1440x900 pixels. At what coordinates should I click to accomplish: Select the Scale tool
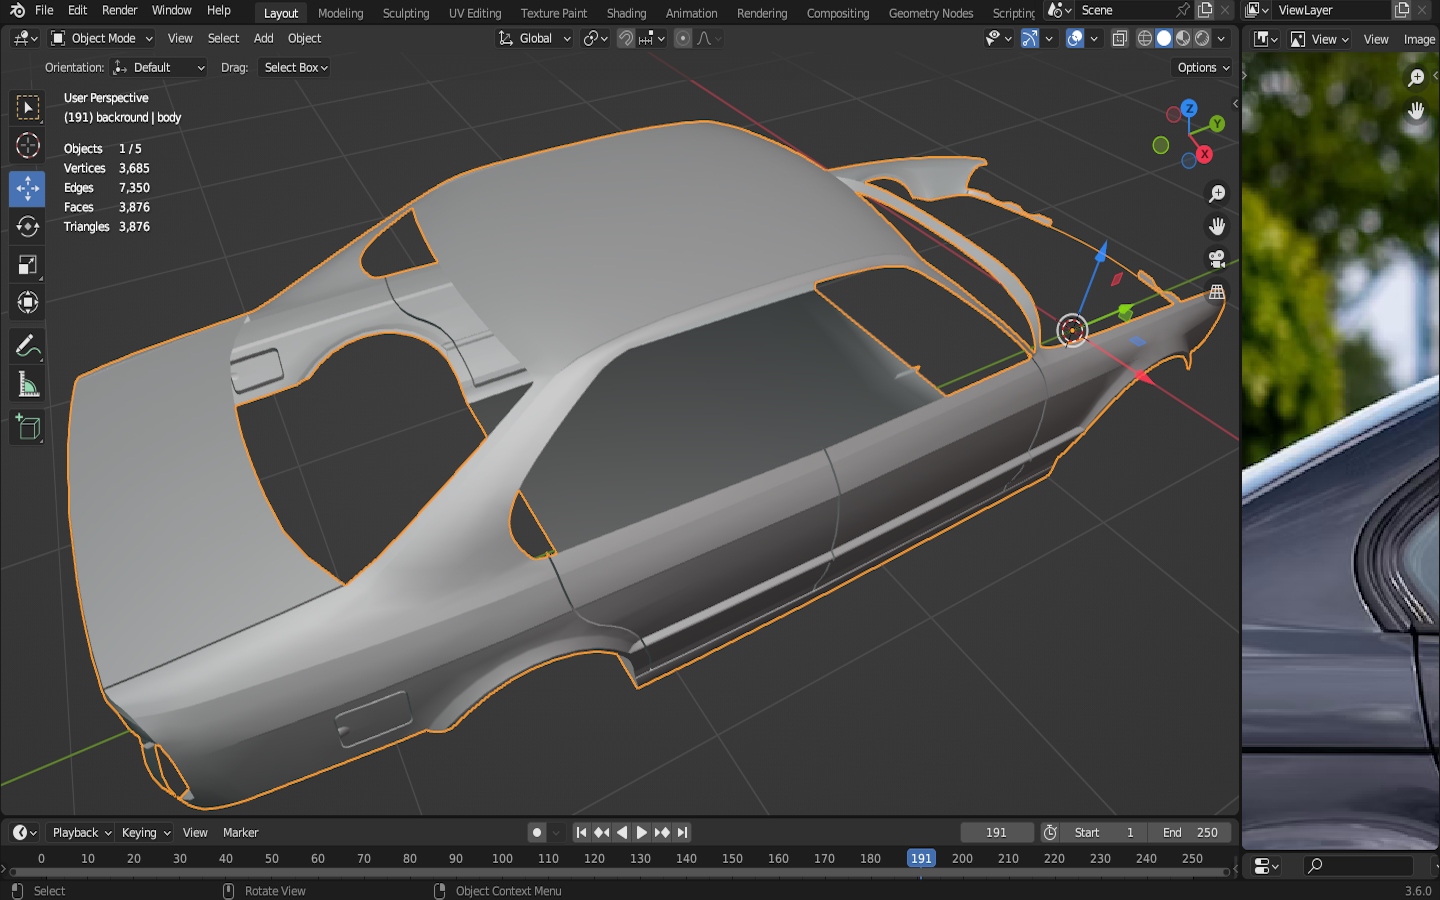(x=28, y=265)
